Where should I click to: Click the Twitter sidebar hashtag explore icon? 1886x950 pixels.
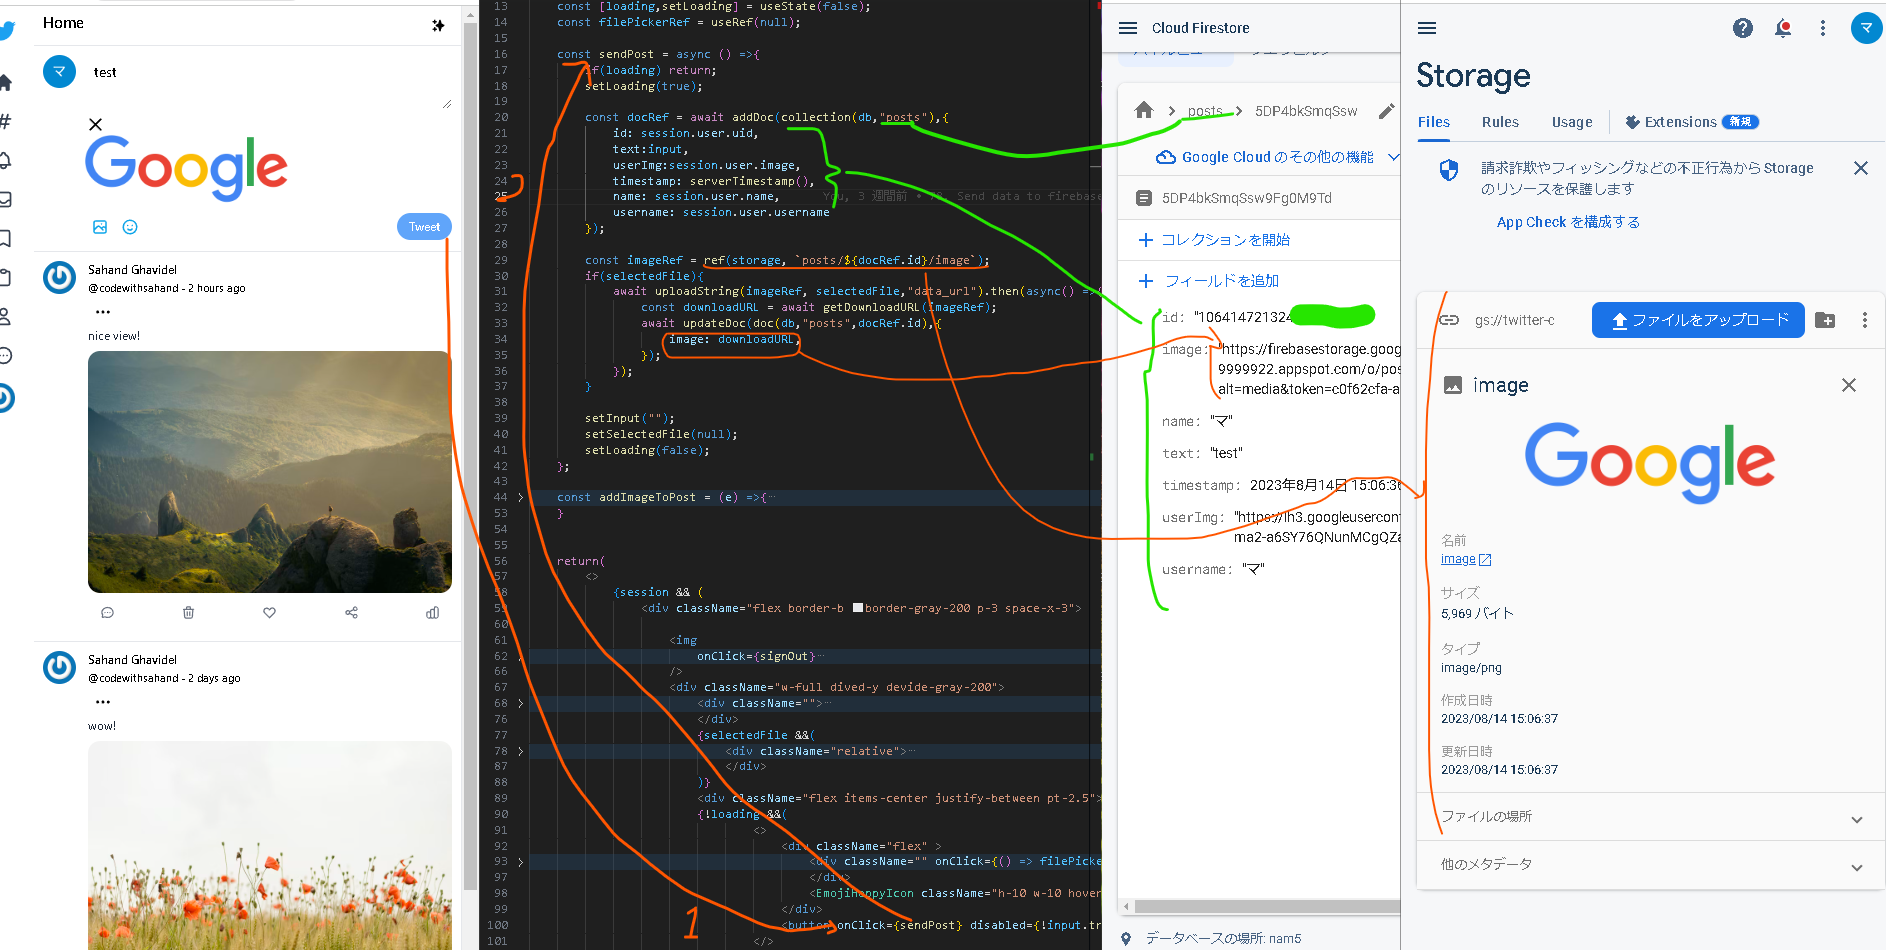[5, 121]
